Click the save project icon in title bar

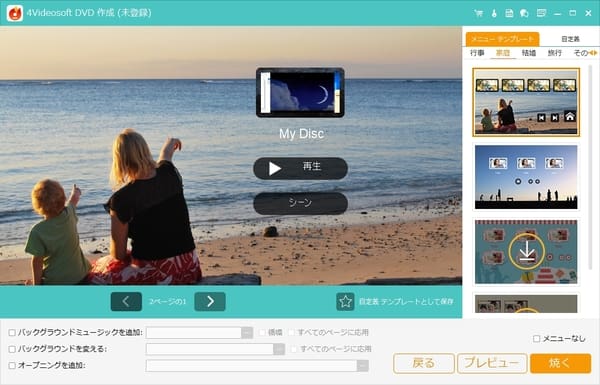[x=509, y=13]
